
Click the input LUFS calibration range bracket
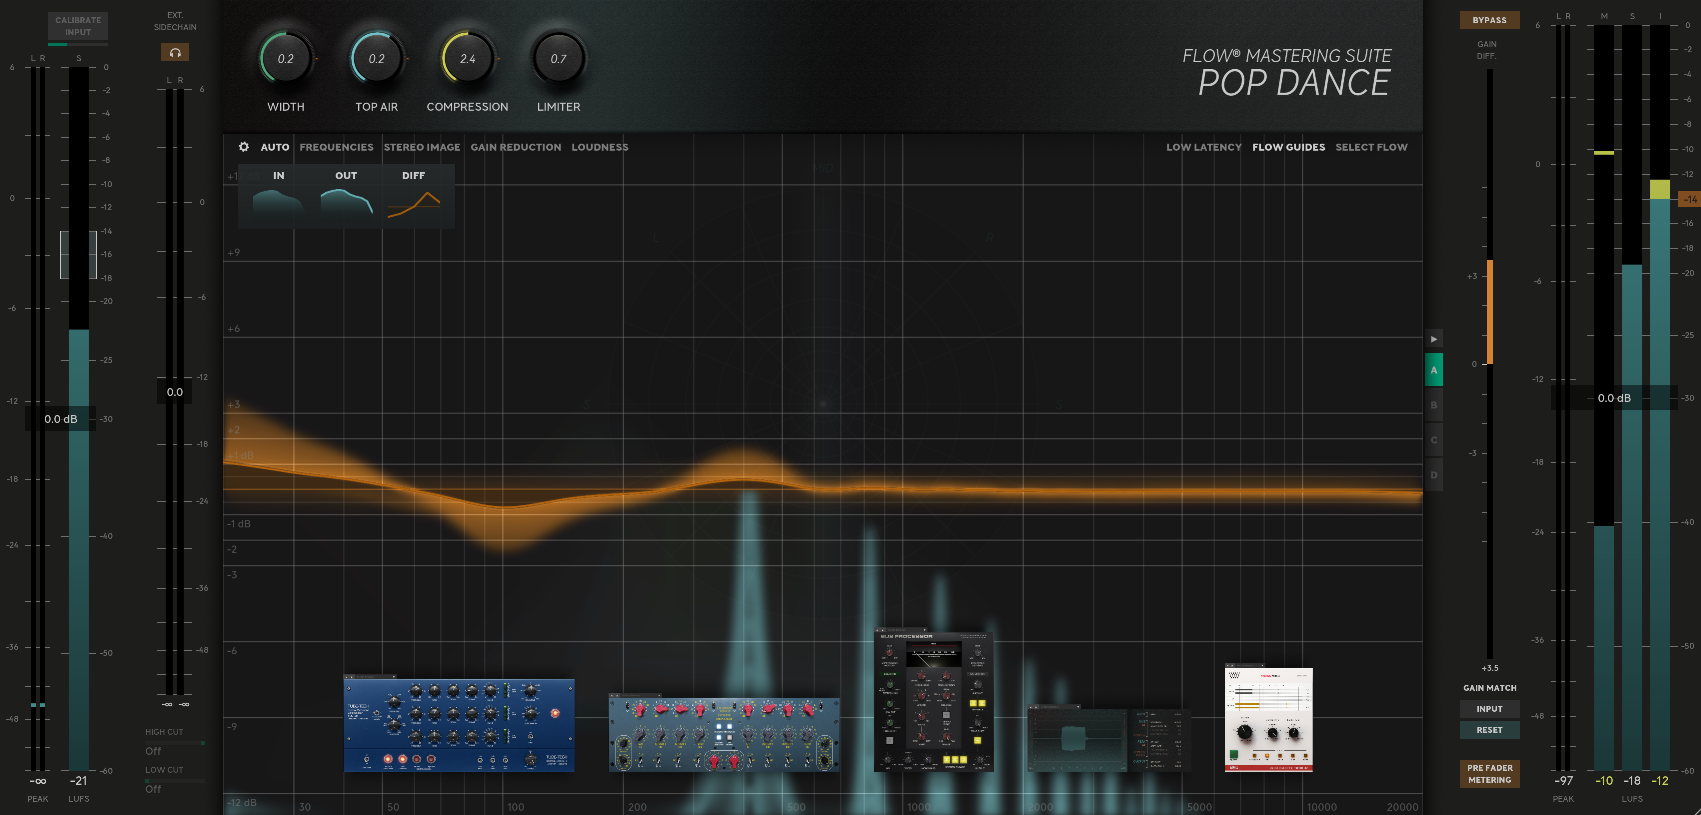(x=79, y=255)
